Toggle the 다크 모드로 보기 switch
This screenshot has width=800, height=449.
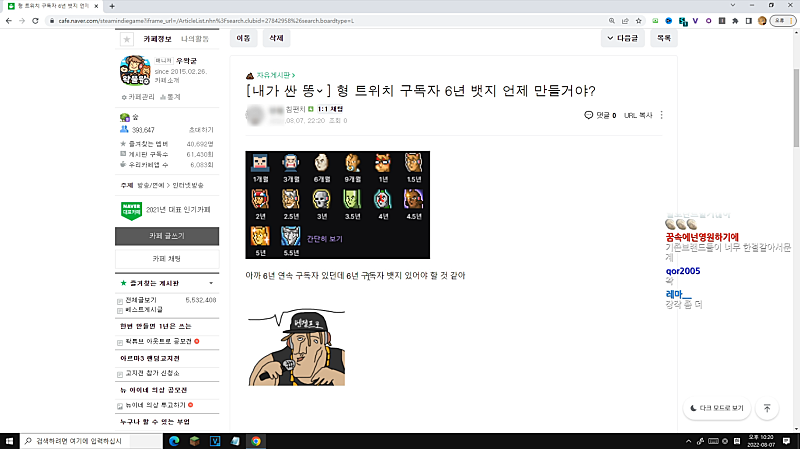click(717, 408)
